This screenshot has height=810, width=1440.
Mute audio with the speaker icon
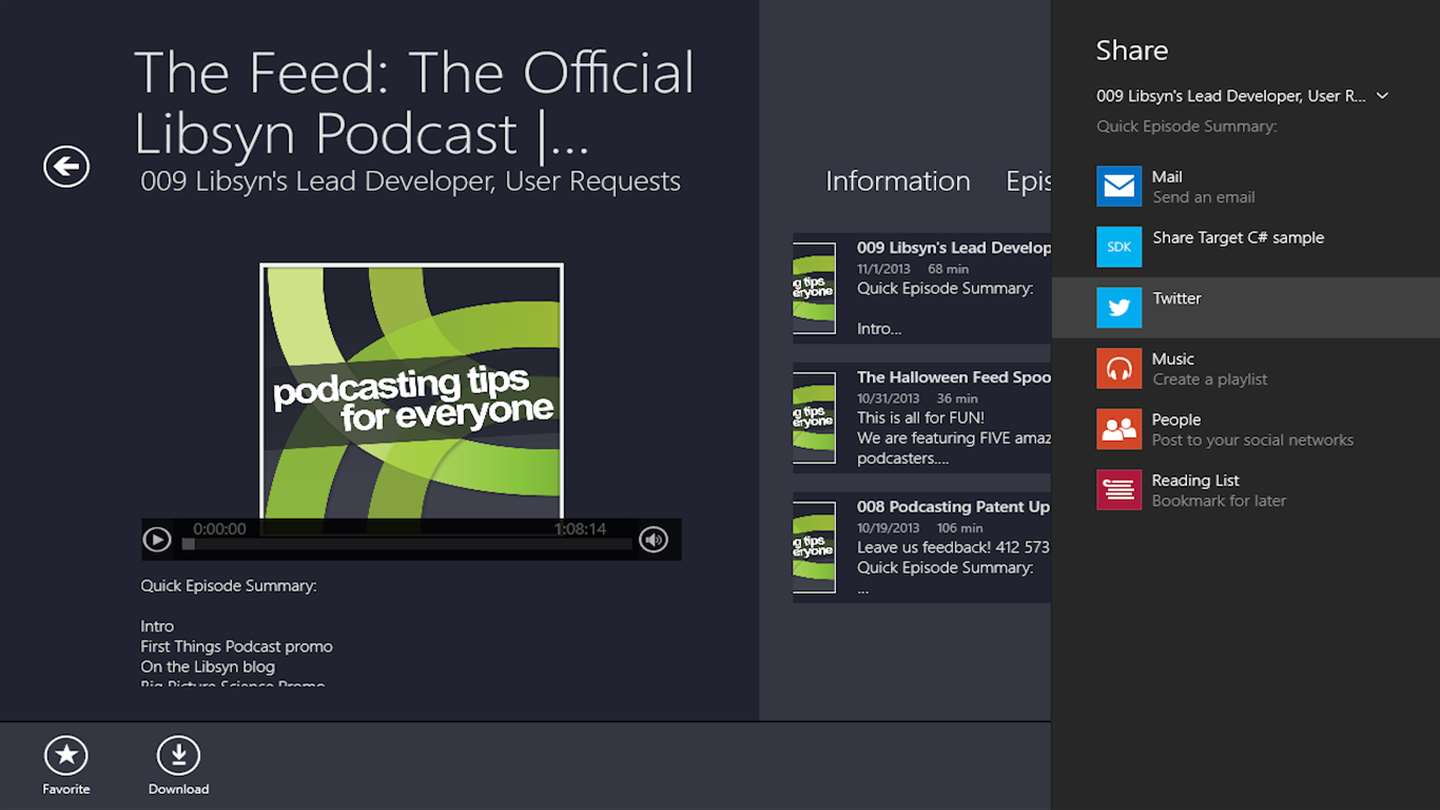(x=653, y=540)
